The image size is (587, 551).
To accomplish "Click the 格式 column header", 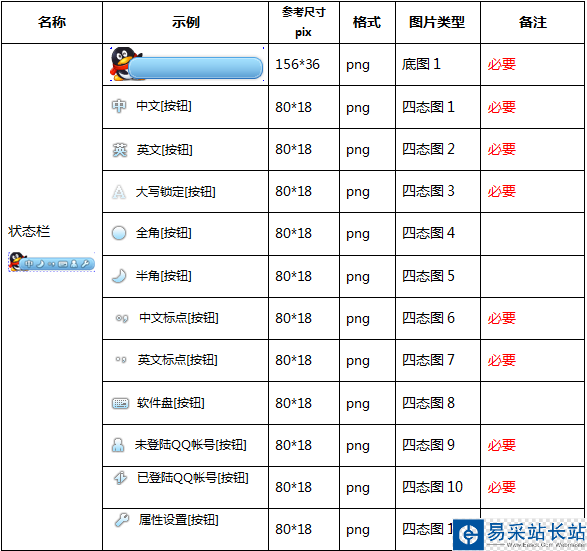I will pos(367,22).
